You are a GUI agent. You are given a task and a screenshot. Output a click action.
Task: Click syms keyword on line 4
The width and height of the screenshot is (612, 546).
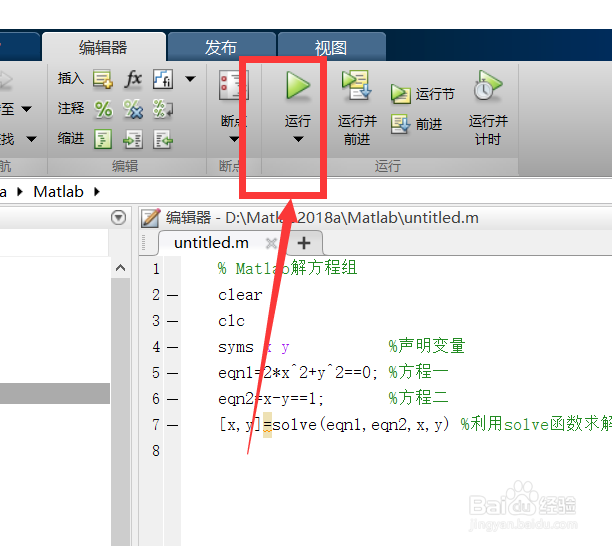[x=236, y=347]
